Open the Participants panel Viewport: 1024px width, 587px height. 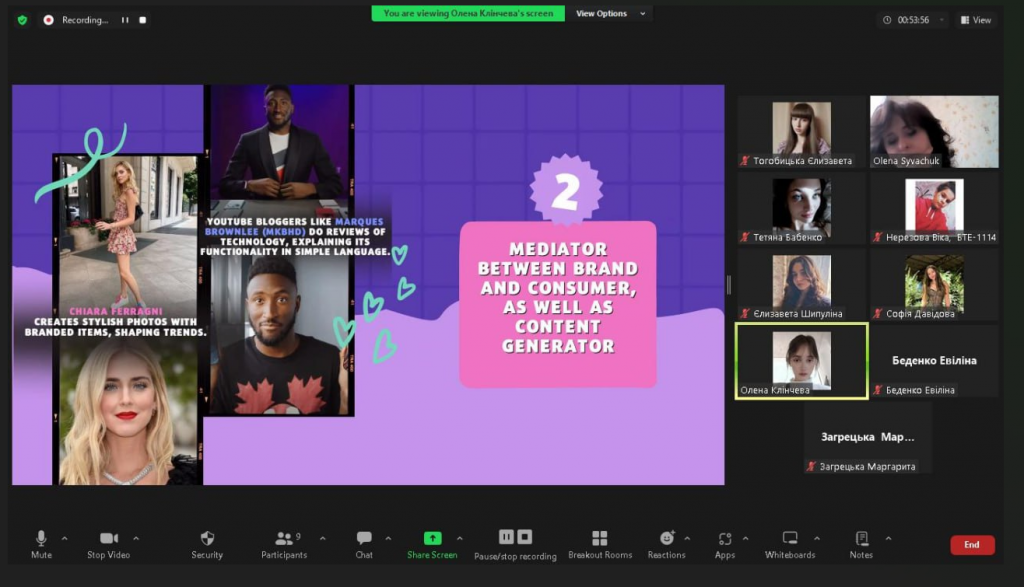[x=285, y=543]
